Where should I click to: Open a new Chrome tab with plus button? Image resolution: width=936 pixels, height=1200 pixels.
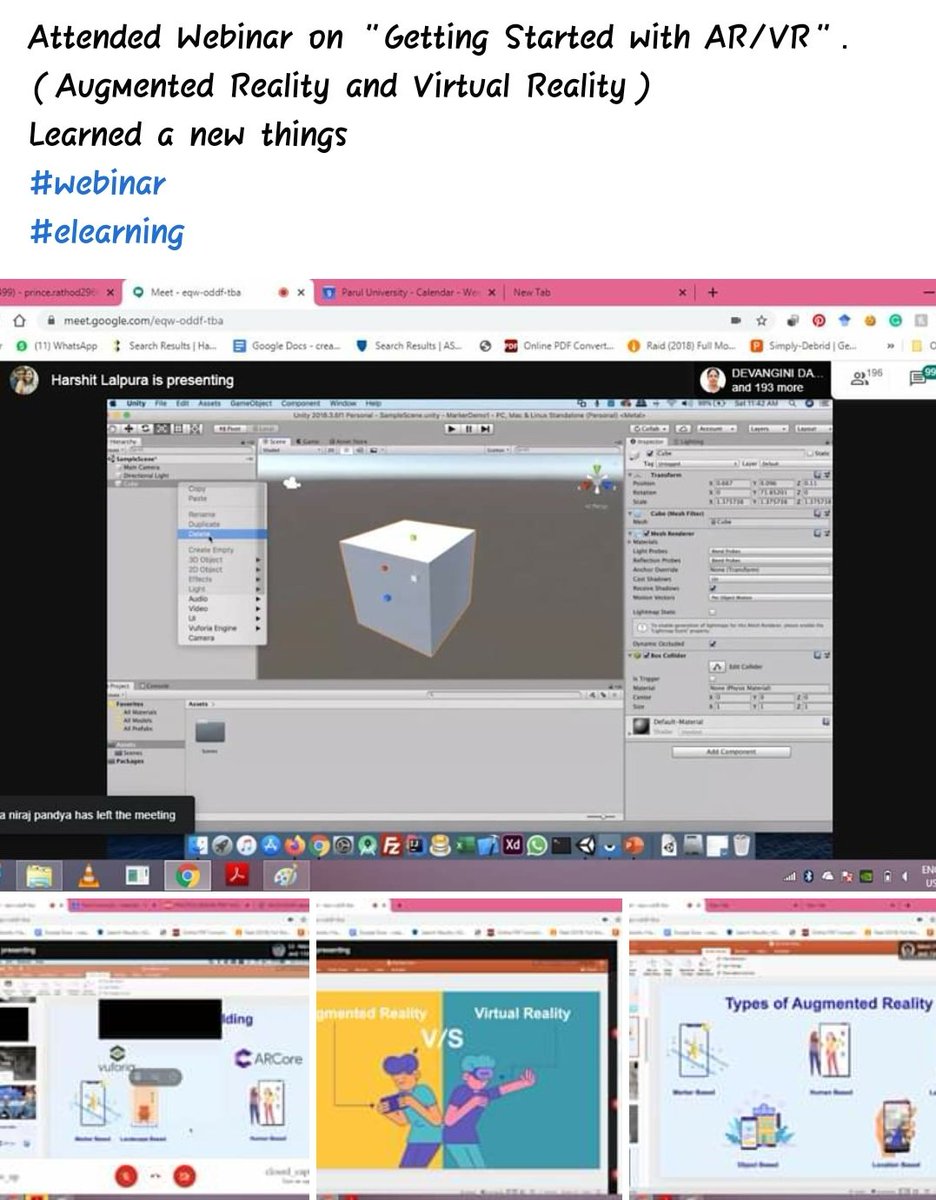coord(713,293)
